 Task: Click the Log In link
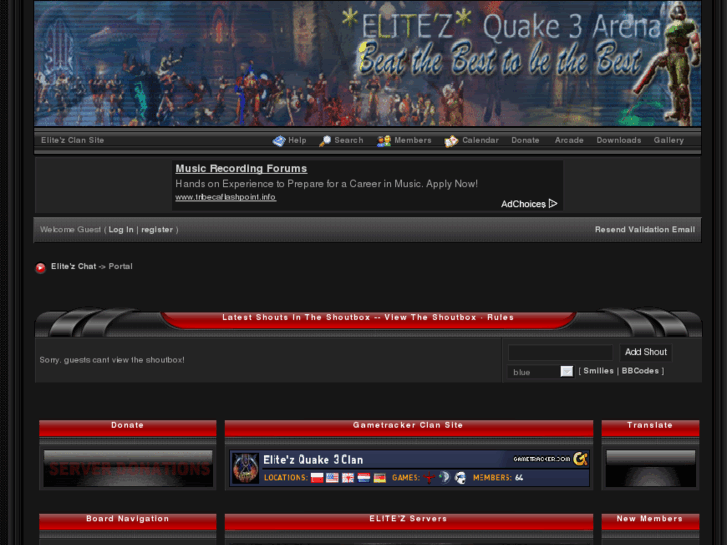coord(121,230)
